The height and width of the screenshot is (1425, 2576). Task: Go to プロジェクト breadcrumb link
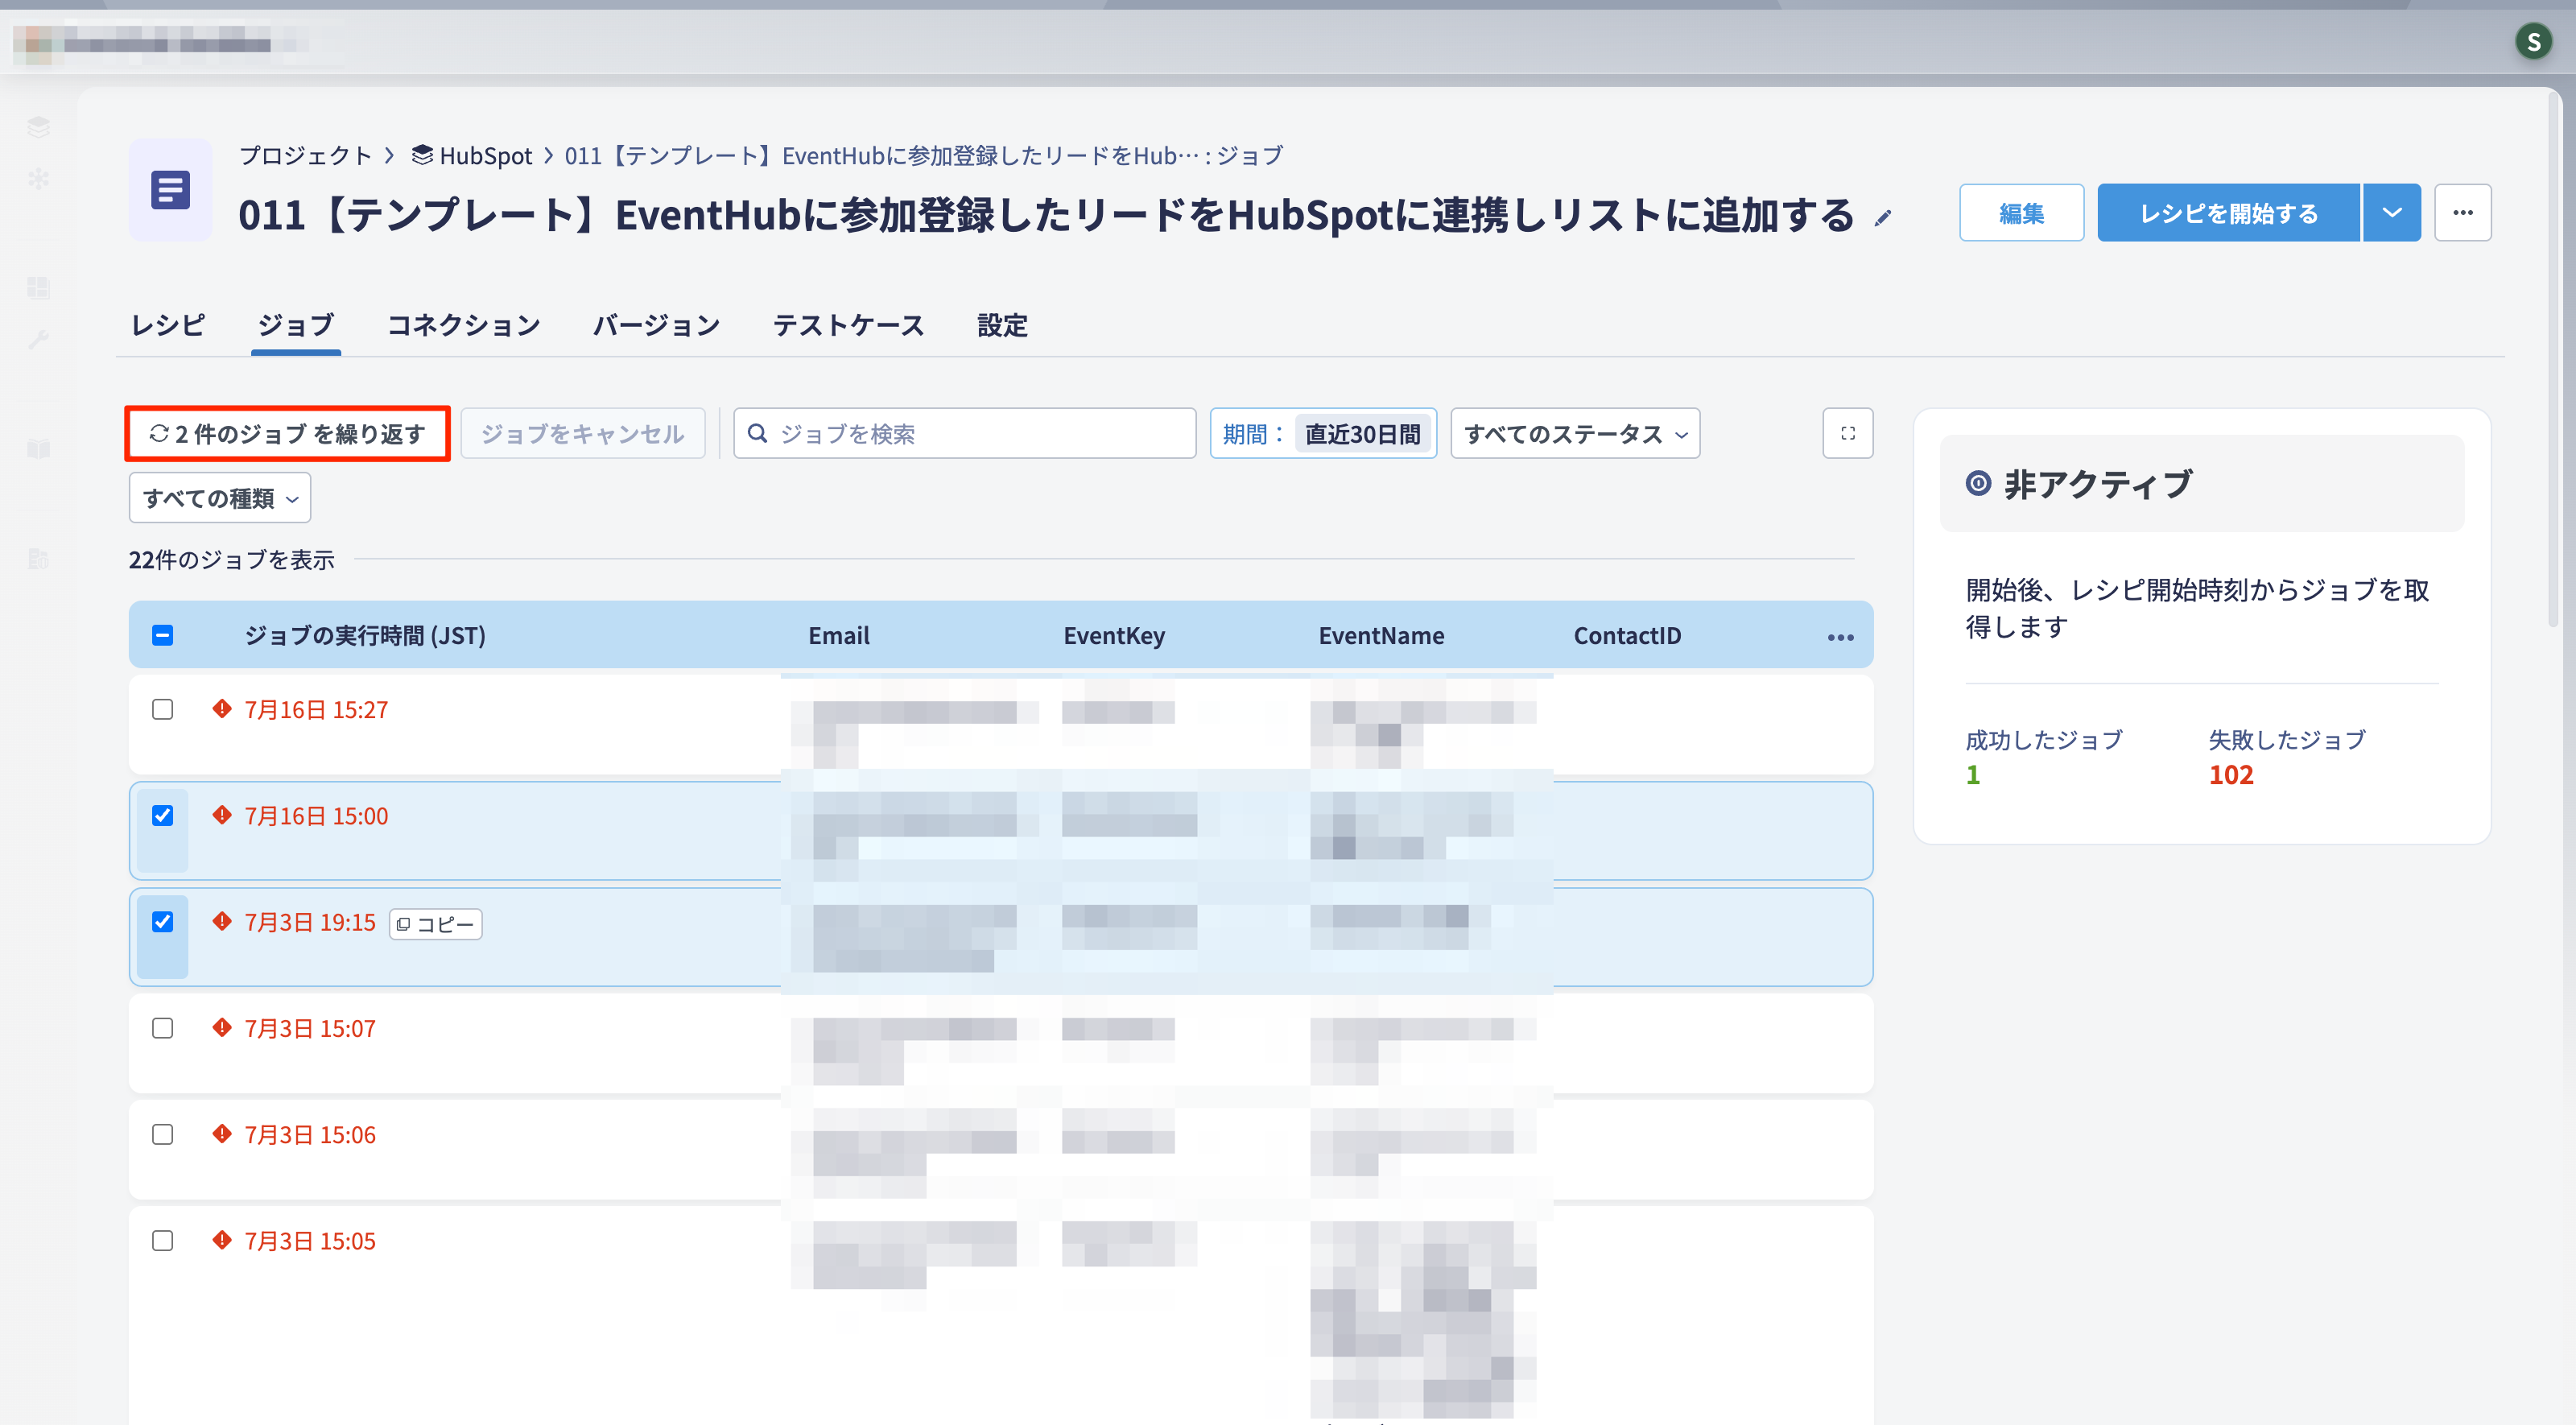coord(305,155)
